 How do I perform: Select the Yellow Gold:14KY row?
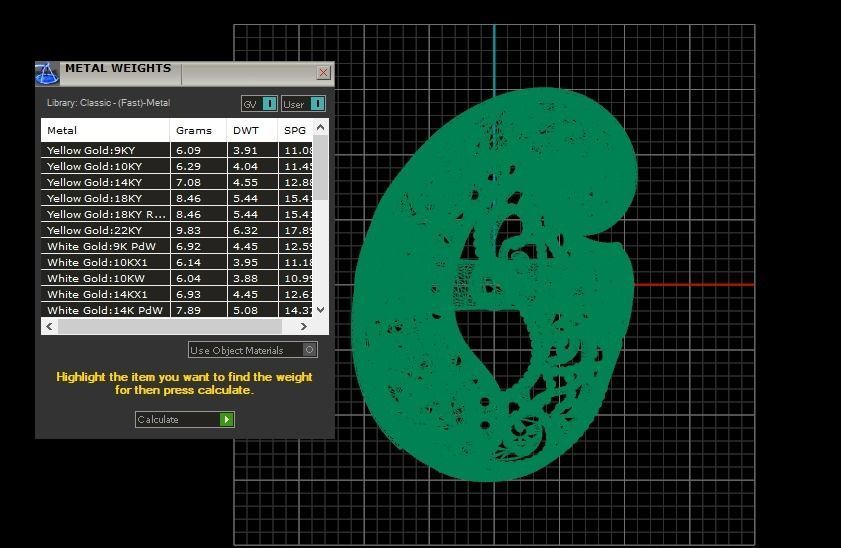[x=177, y=182]
